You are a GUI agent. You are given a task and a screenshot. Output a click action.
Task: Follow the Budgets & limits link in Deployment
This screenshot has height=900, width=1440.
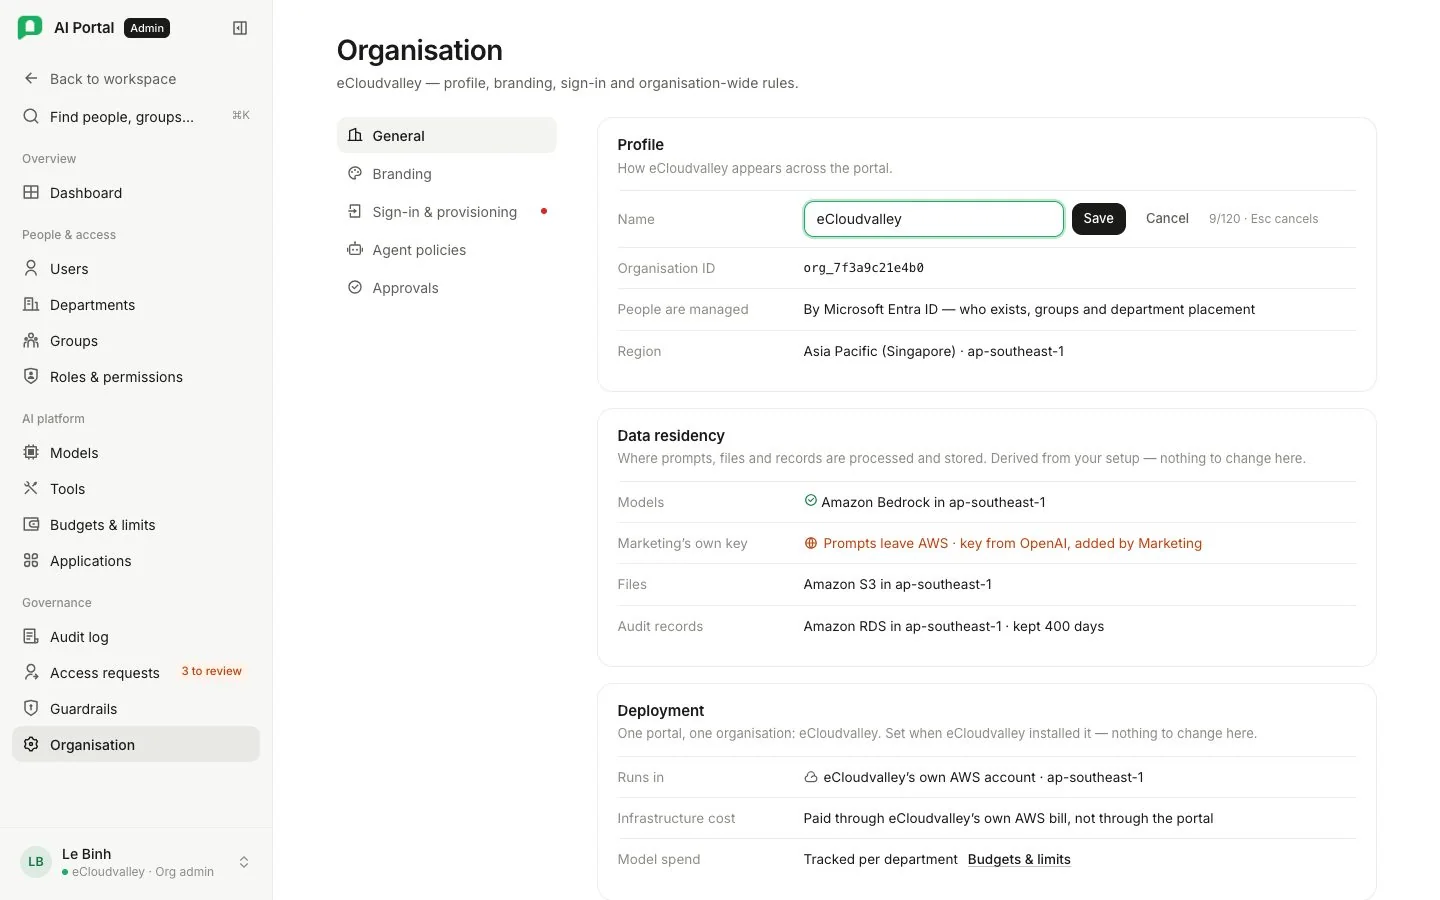1019,859
